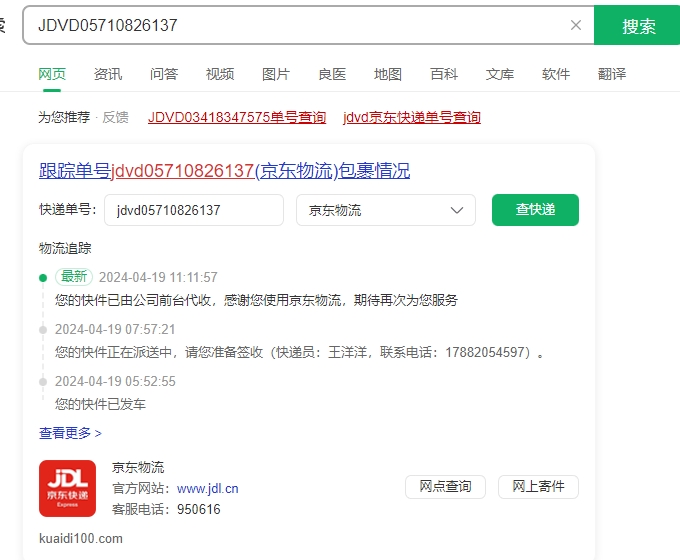This screenshot has height=560, width=680.
Task: Switch to the 视频 tab
Action: click(x=220, y=74)
